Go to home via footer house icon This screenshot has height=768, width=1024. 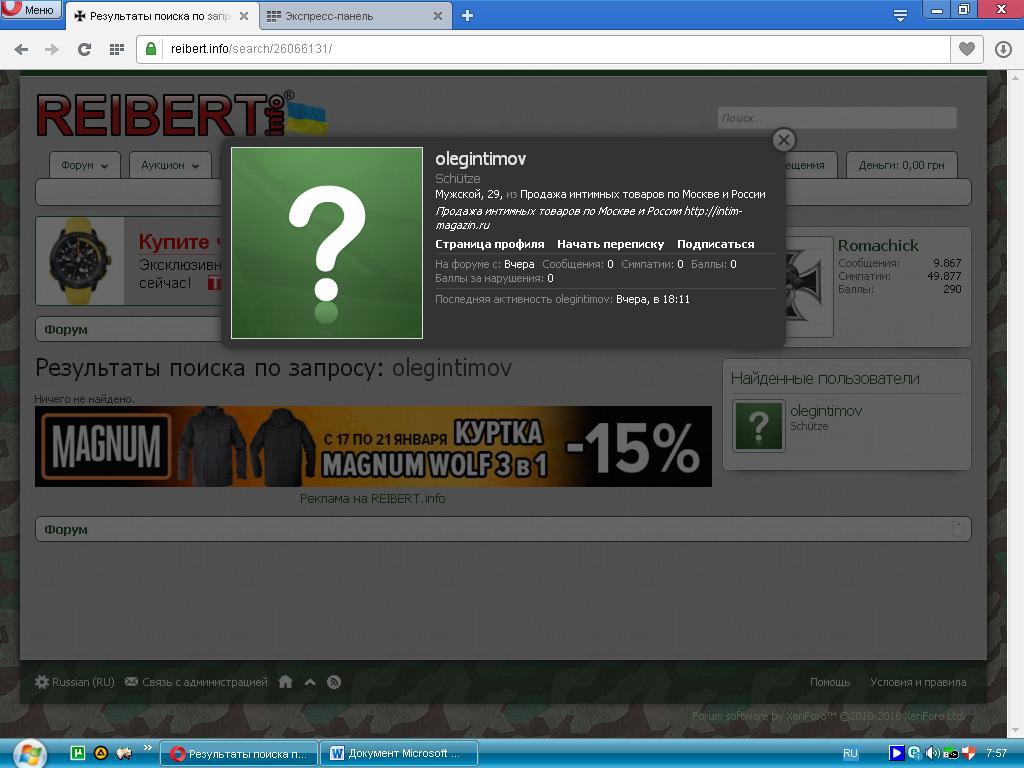(285, 682)
